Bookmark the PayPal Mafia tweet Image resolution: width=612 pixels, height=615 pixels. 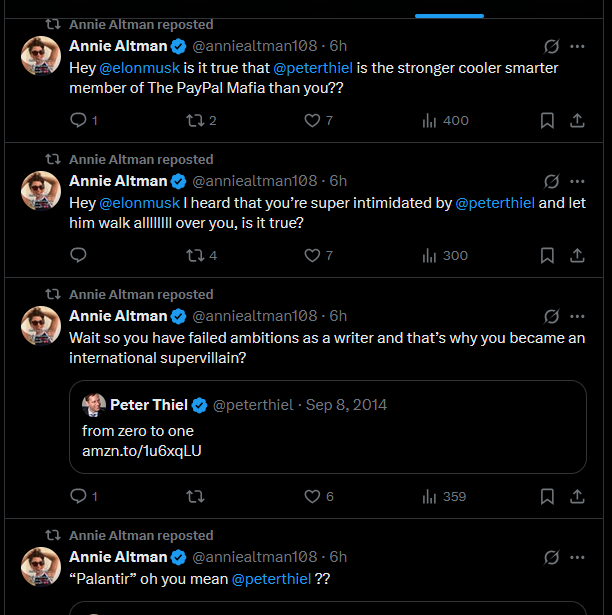coord(547,120)
